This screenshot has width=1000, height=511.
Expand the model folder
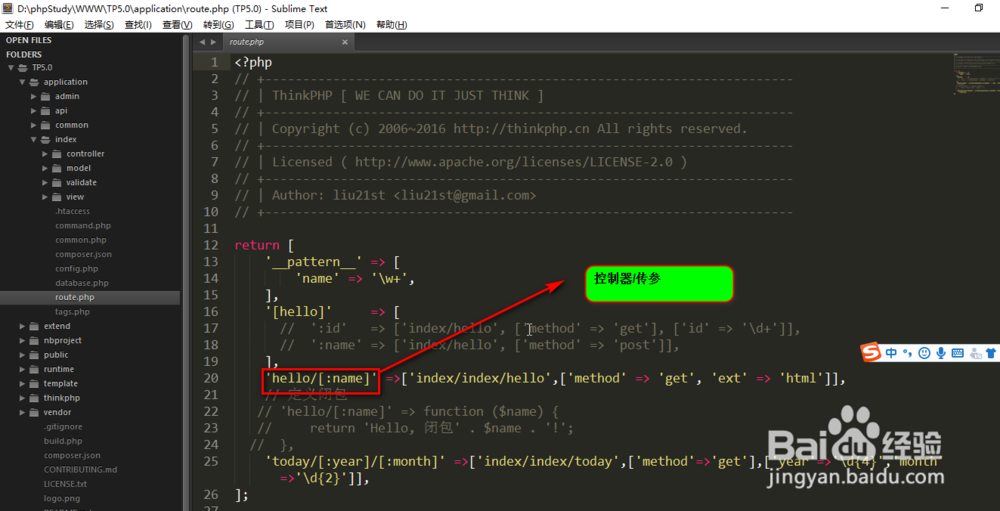45,168
